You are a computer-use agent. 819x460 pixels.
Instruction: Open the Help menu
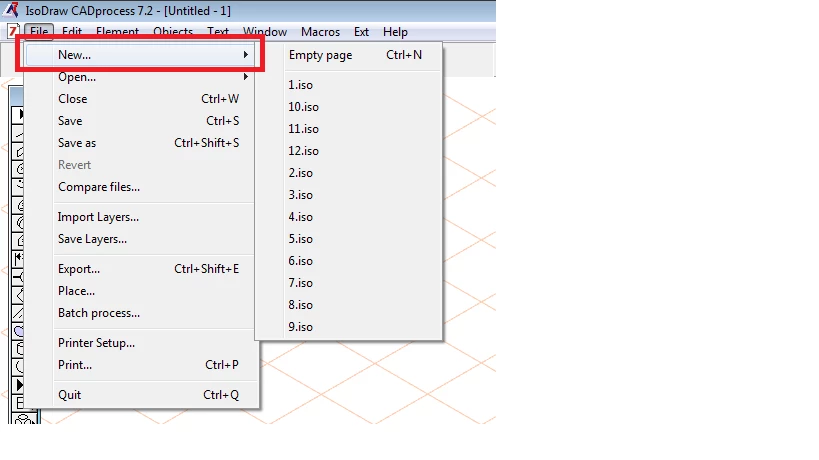[395, 32]
